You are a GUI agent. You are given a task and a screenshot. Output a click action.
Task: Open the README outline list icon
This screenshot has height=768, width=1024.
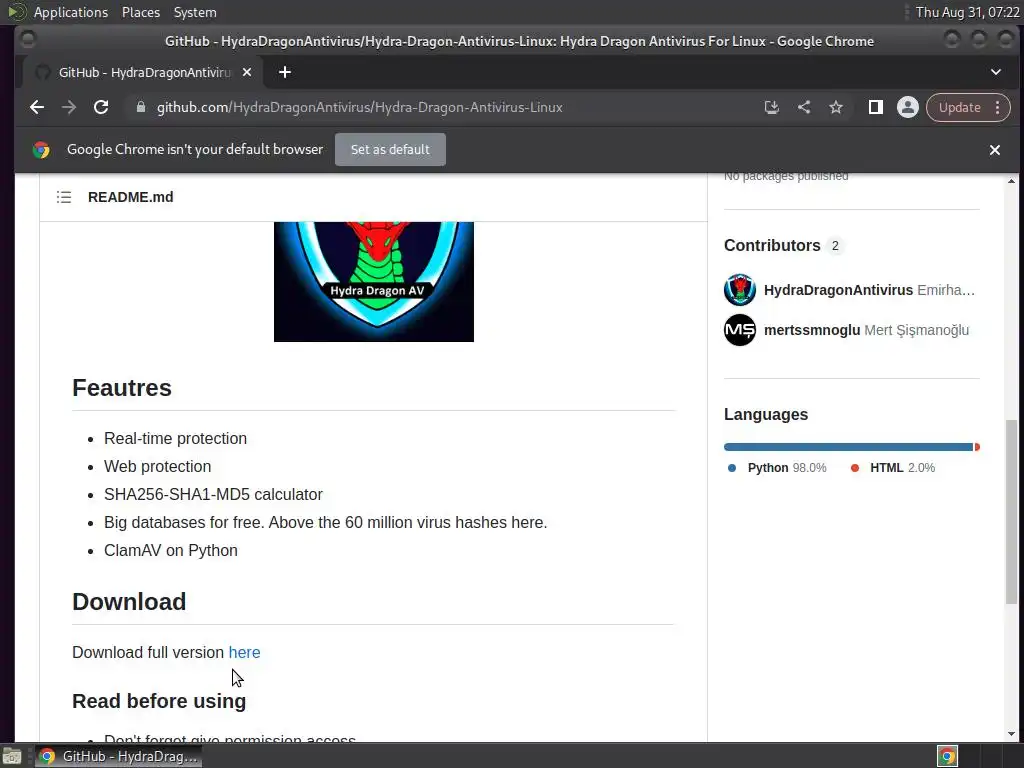point(63,197)
